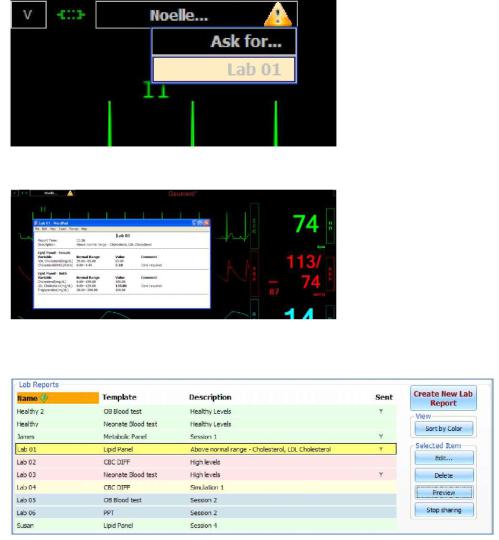The image size is (499, 540).
Task: Click the Sent mark in the James row
Action: click(381, 436)
